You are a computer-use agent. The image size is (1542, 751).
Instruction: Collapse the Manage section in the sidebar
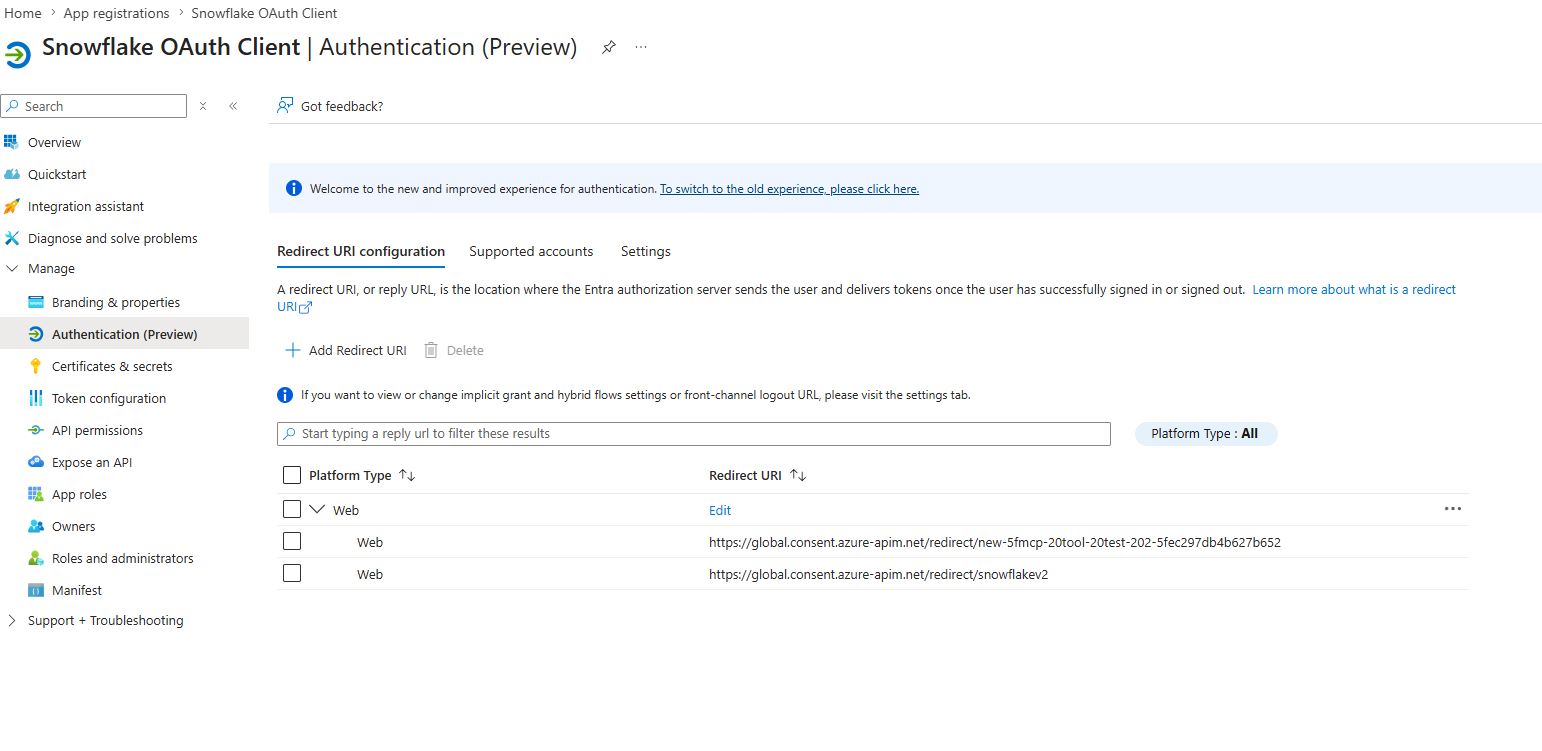click(12, 268)
